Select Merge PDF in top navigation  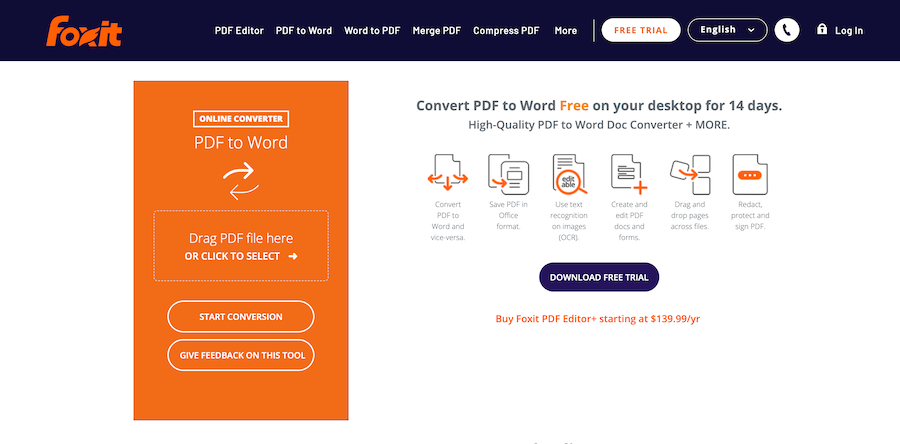[x=437, y=30]
